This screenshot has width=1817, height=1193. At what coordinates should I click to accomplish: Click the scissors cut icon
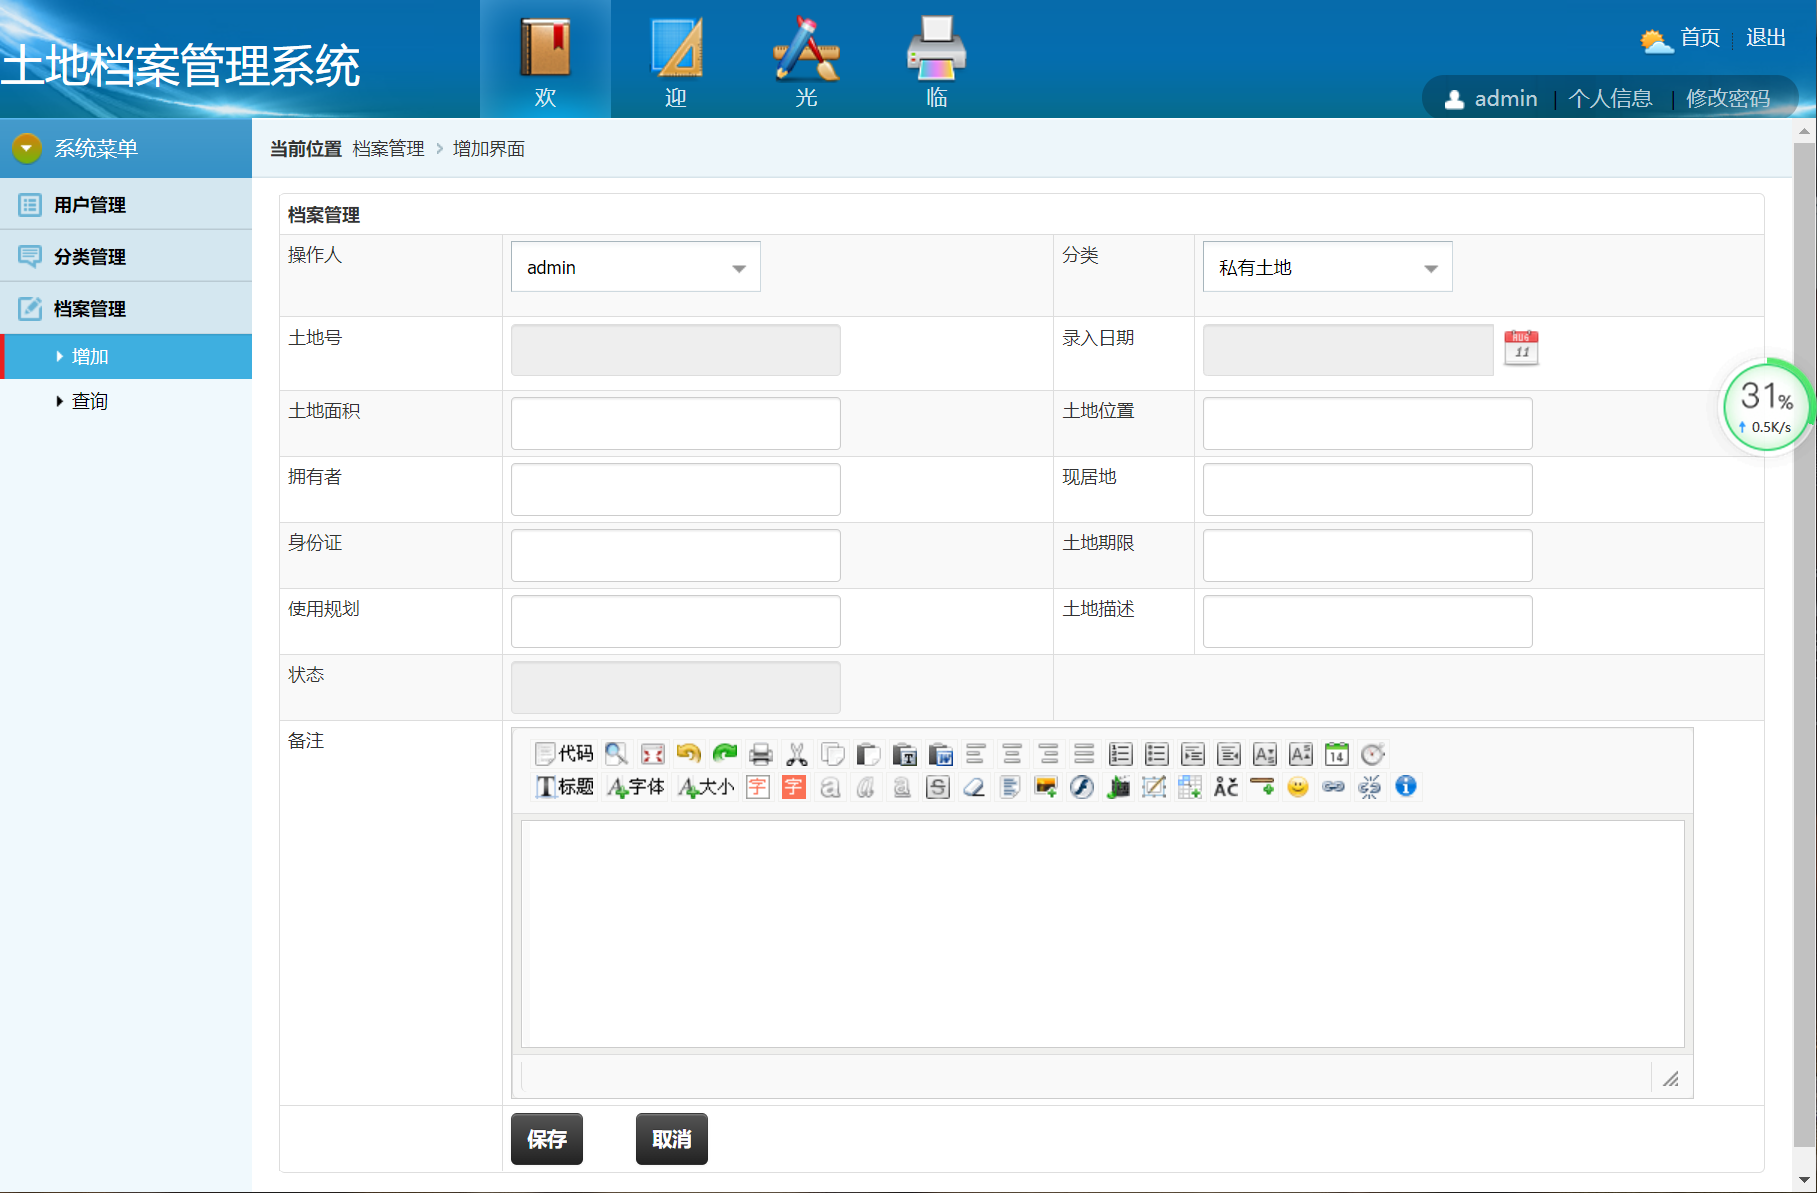pyautogui.click(x=797, y=754)
